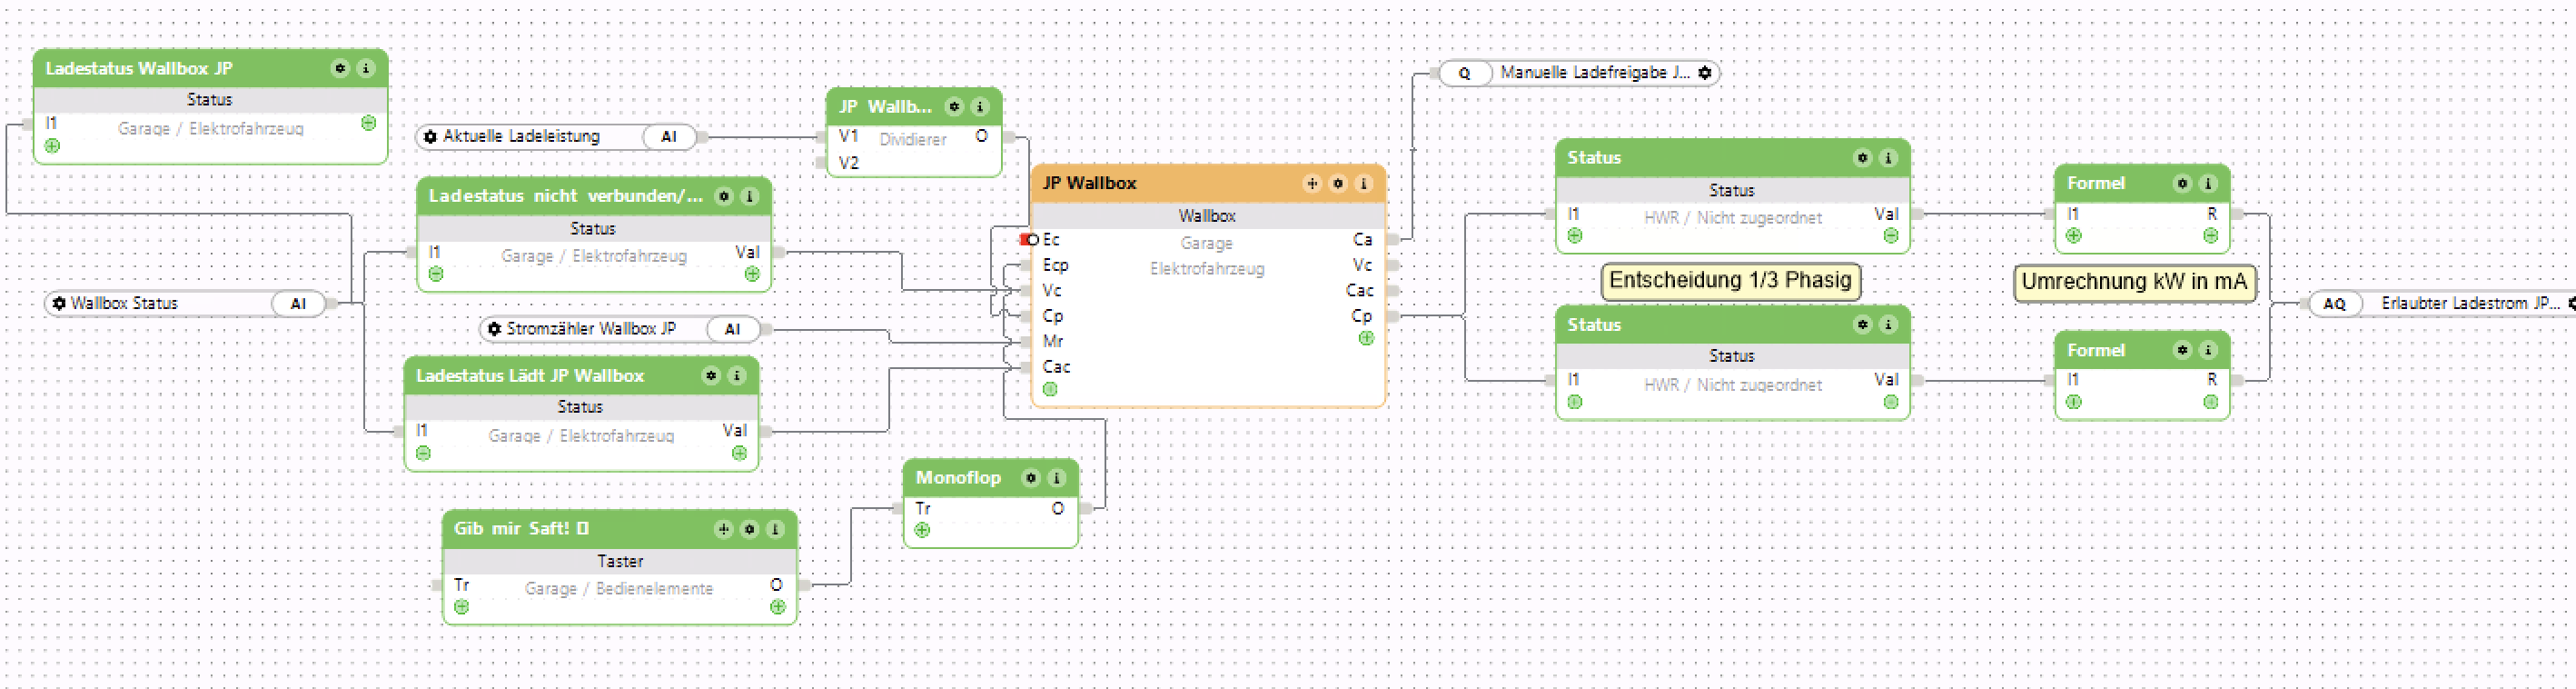
Task: Expand outputs on the Gib mir Saft! block
Action: click(x=778, y=607)
